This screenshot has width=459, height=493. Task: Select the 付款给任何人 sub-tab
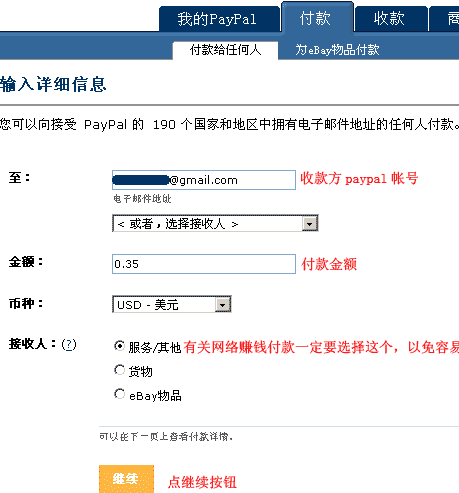click(x=225, y=50)
